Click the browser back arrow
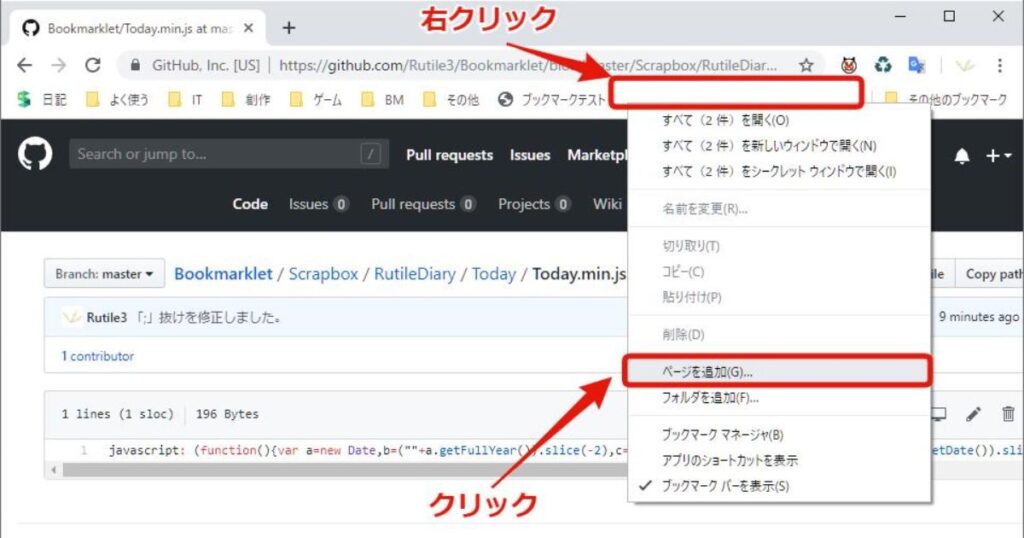 24,65
